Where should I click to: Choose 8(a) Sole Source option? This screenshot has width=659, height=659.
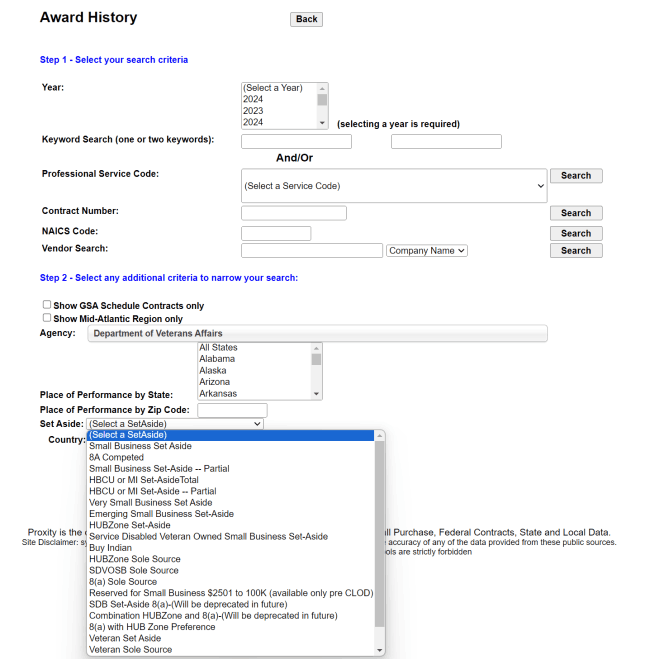(x=230, y=582)
